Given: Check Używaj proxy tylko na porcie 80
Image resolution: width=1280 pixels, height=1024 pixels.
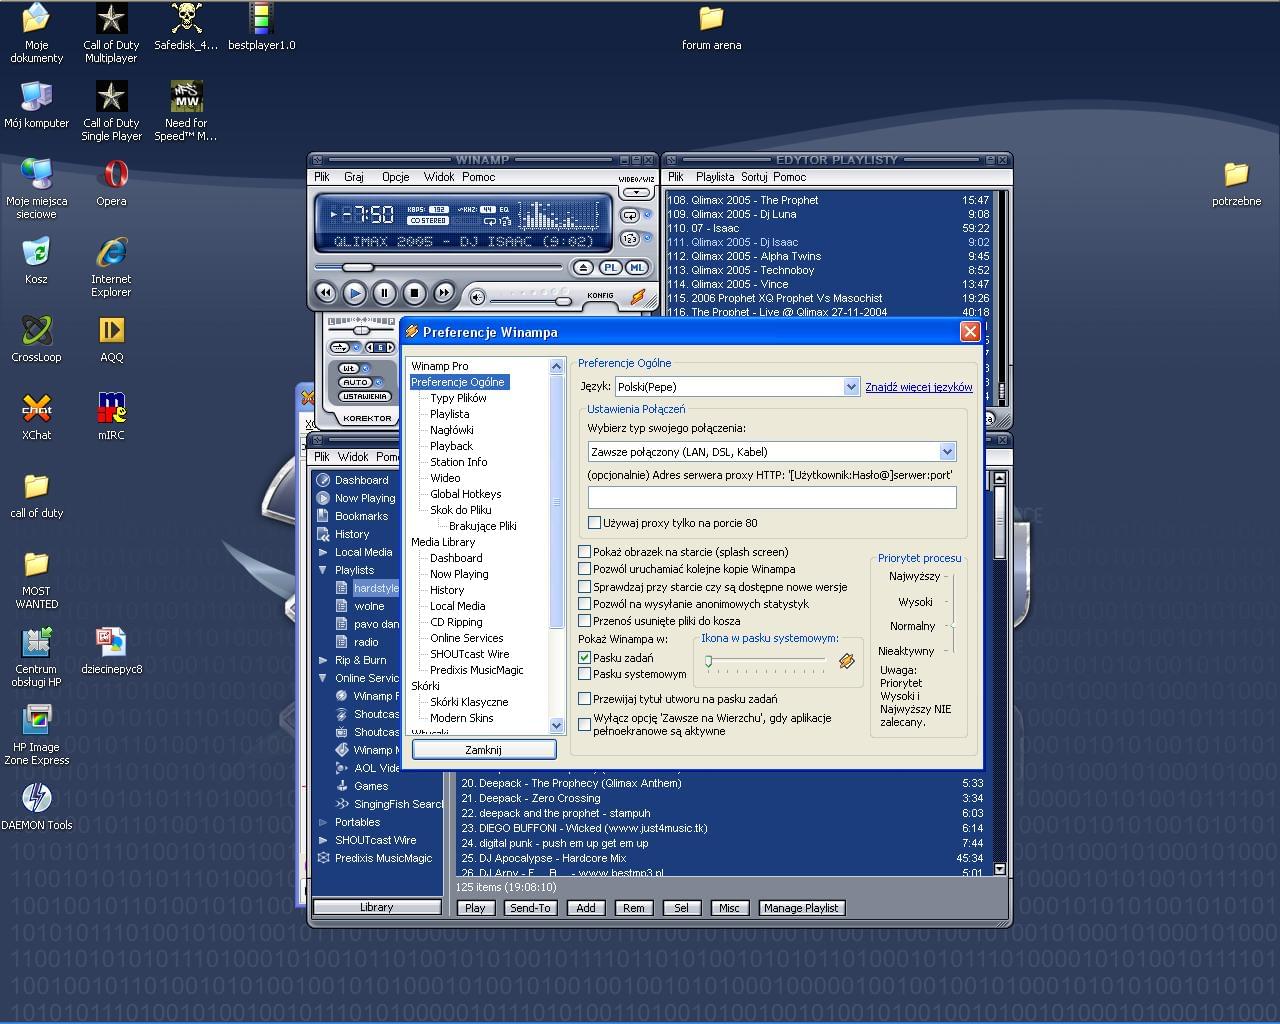Looking at the screenshot, I should point(594,522).
